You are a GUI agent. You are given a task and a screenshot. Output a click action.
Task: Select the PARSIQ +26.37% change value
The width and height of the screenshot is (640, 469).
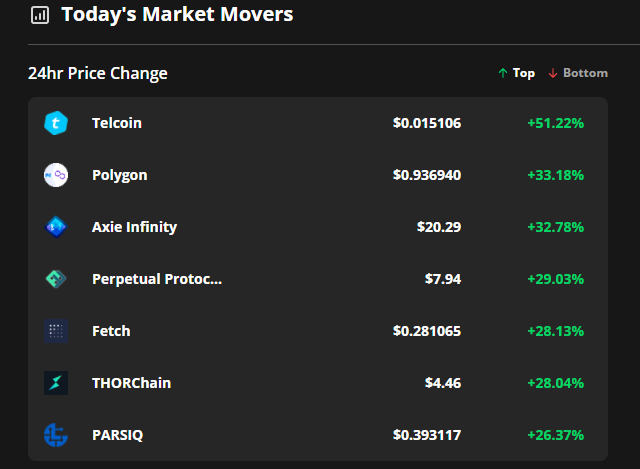(x=556, y=435)
